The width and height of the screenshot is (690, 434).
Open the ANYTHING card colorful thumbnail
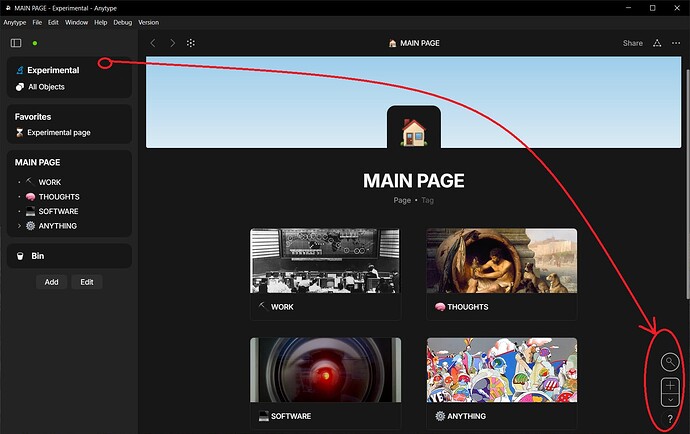coord(502,370)
